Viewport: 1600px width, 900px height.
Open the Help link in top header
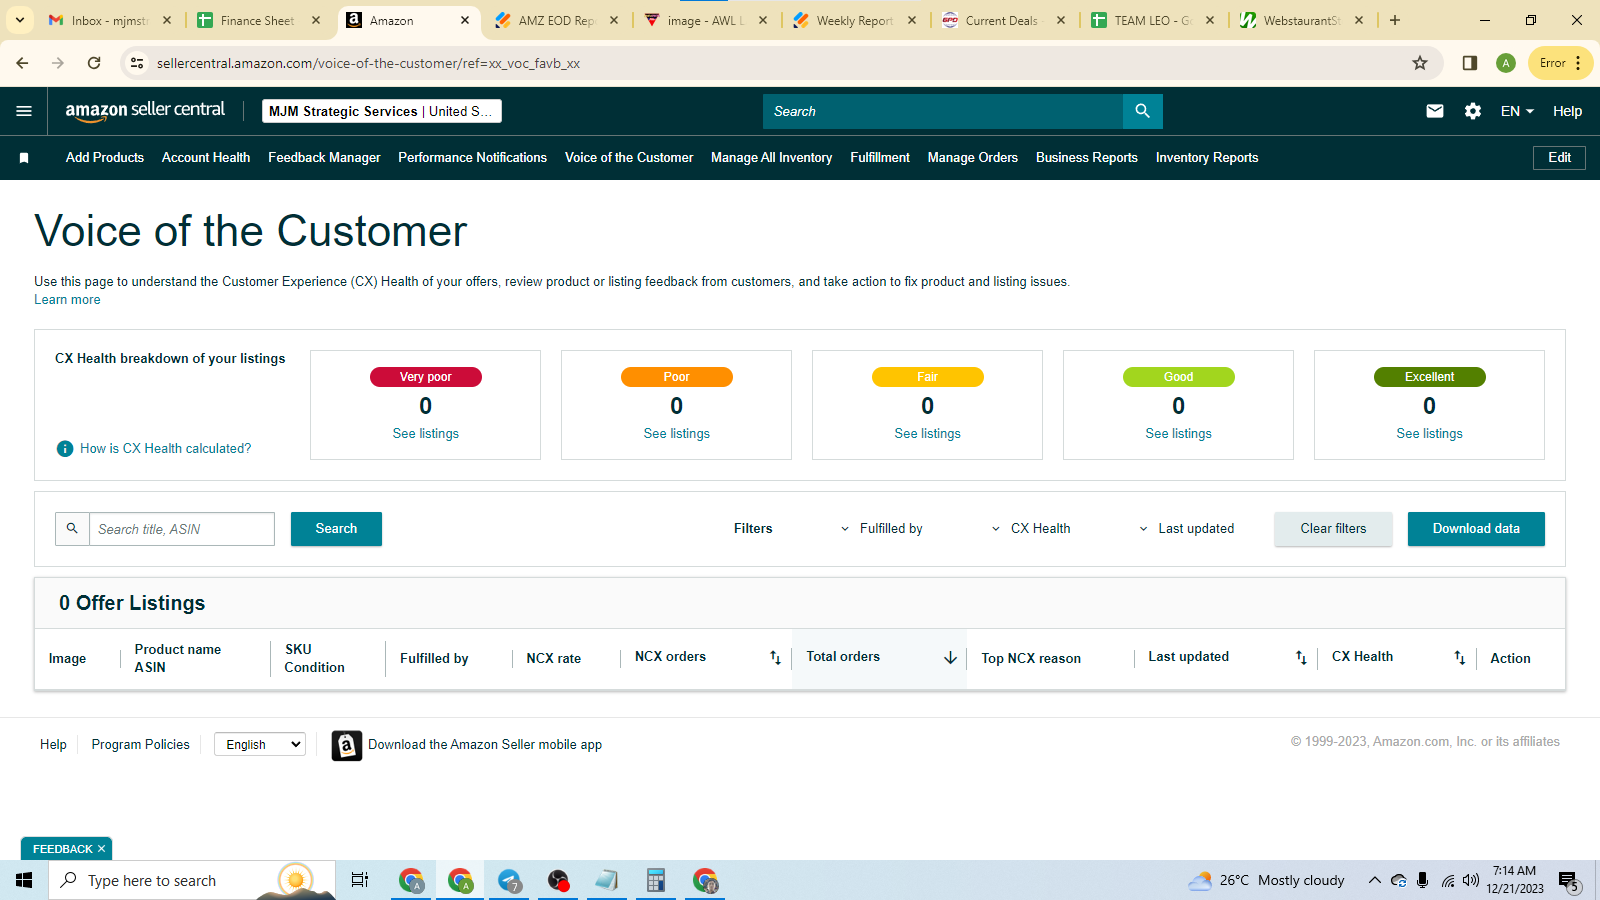(1567, 111)
